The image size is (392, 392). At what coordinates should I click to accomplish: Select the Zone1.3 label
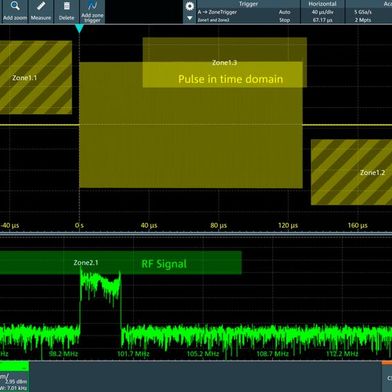(x=225, y=63)
